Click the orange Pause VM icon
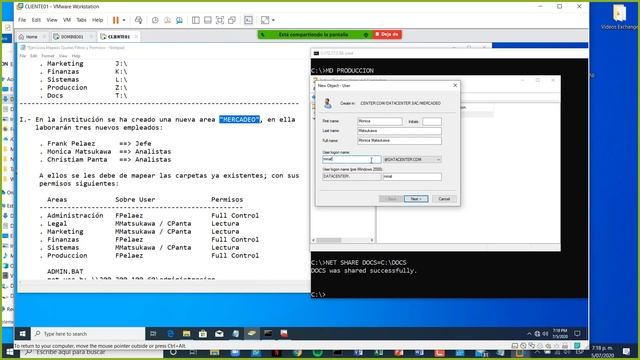Screen dimensions: 640x360 pos(116,20)
